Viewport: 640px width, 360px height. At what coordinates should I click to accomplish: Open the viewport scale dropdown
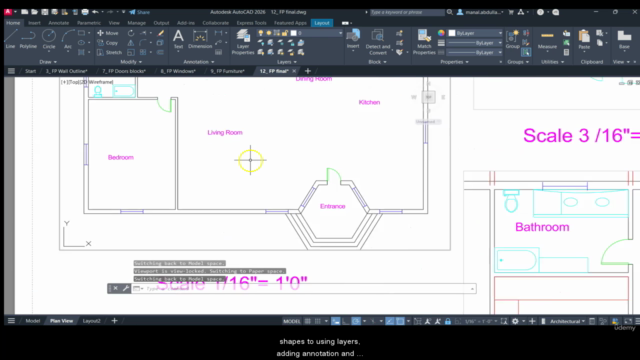coord(481,321)
